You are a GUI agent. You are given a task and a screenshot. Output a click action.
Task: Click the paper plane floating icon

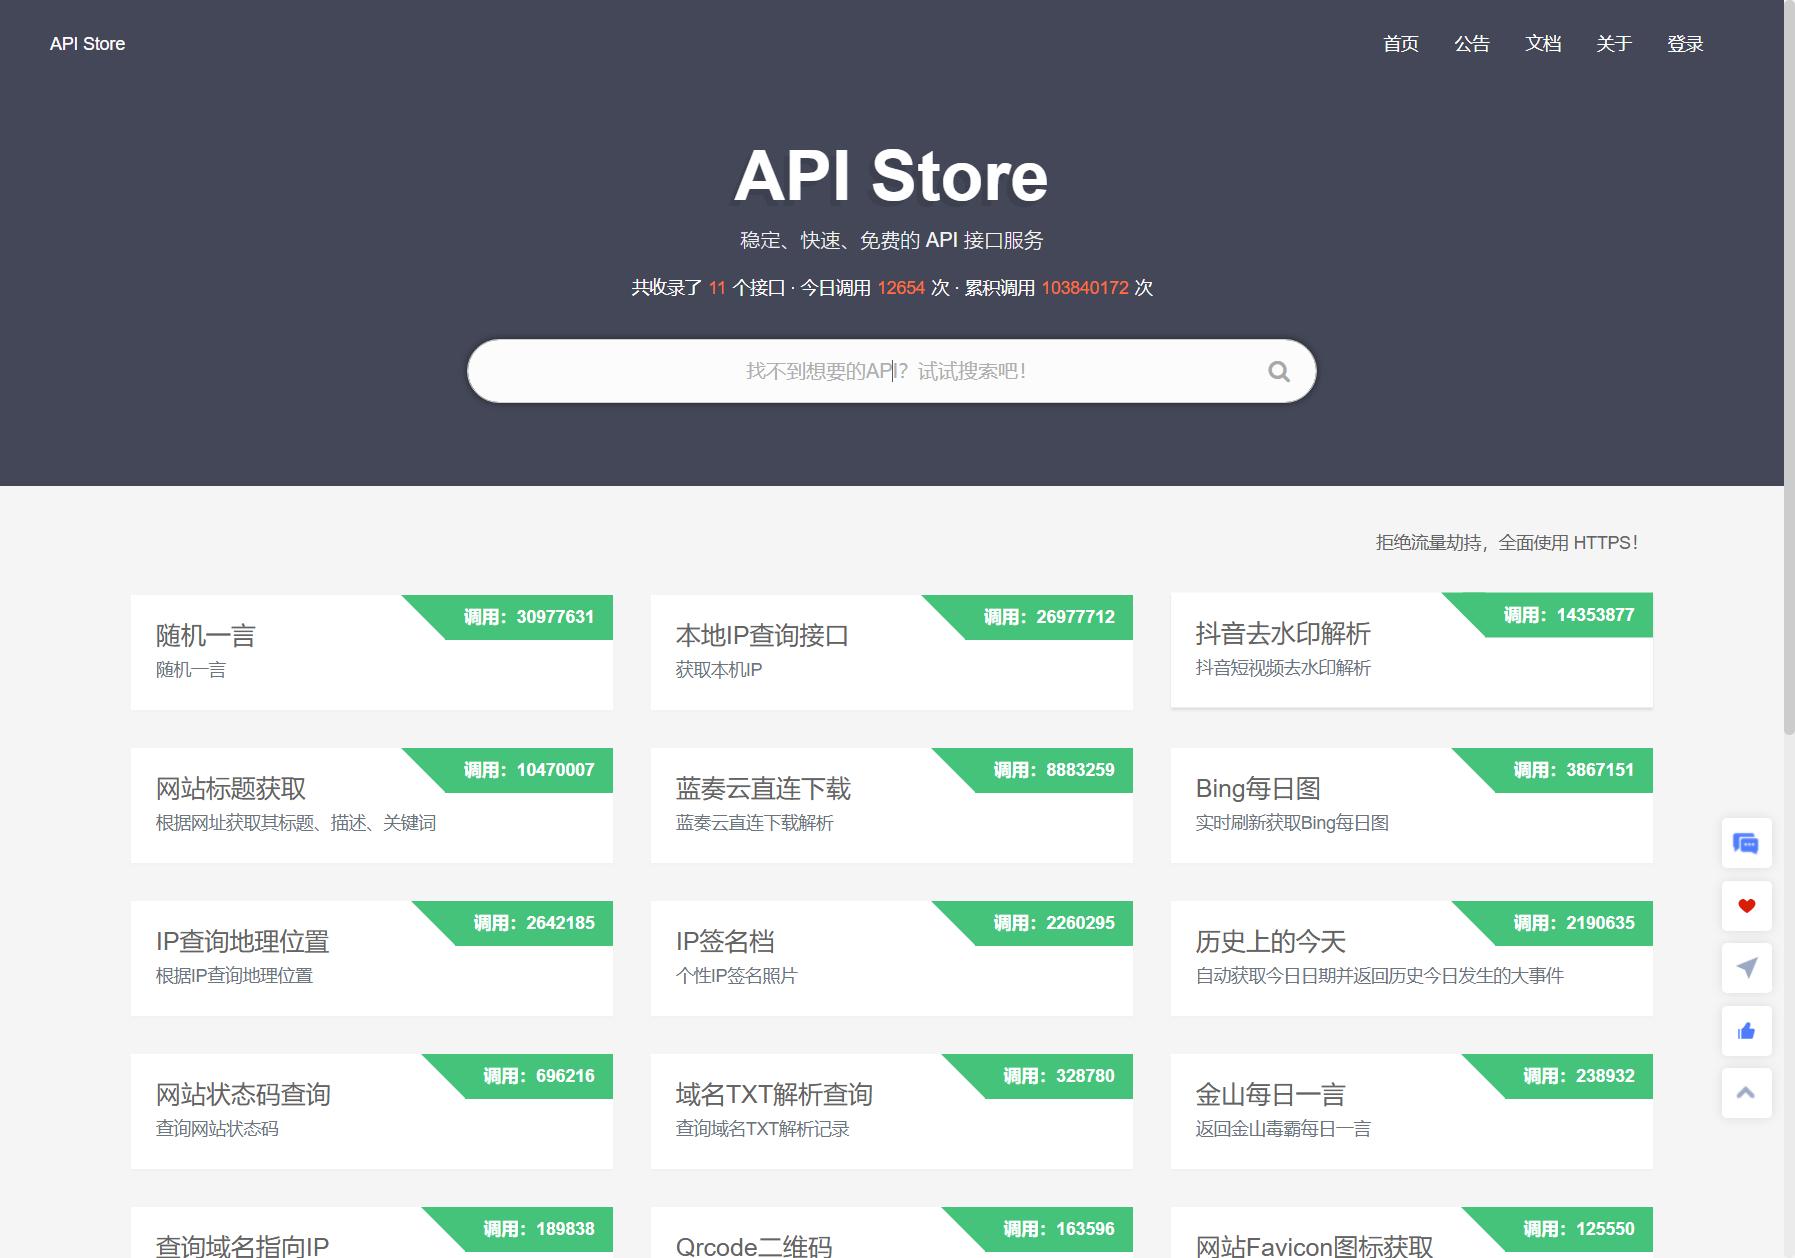tap(1746, 968)
